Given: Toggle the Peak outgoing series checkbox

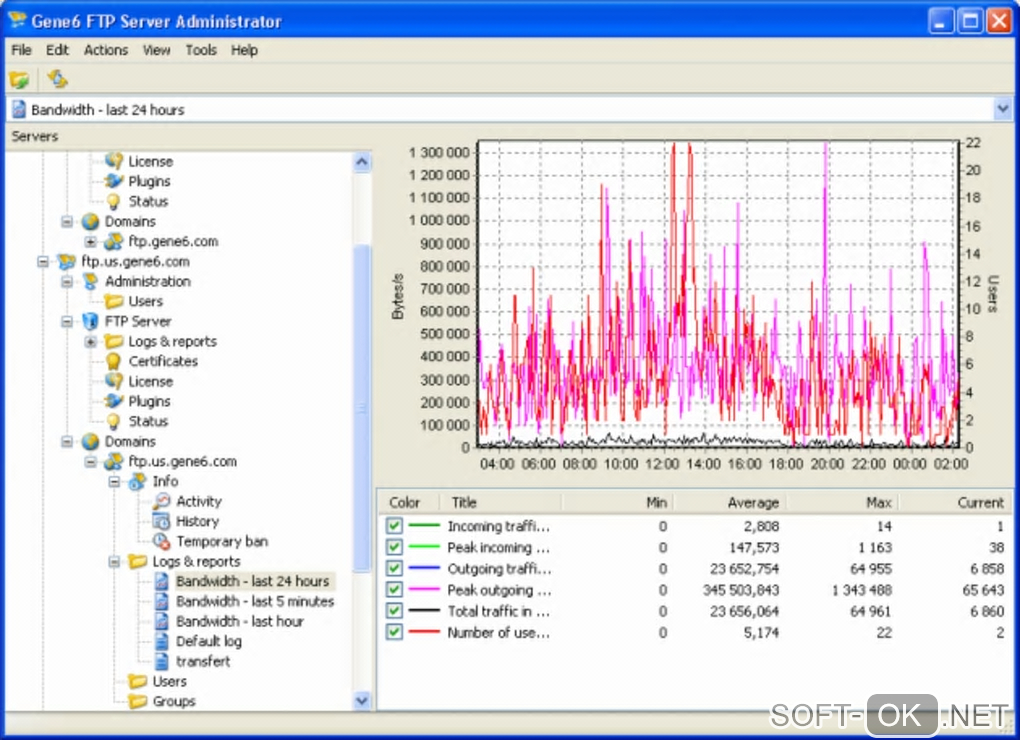Looking at the screenshot, I should 394,590.
